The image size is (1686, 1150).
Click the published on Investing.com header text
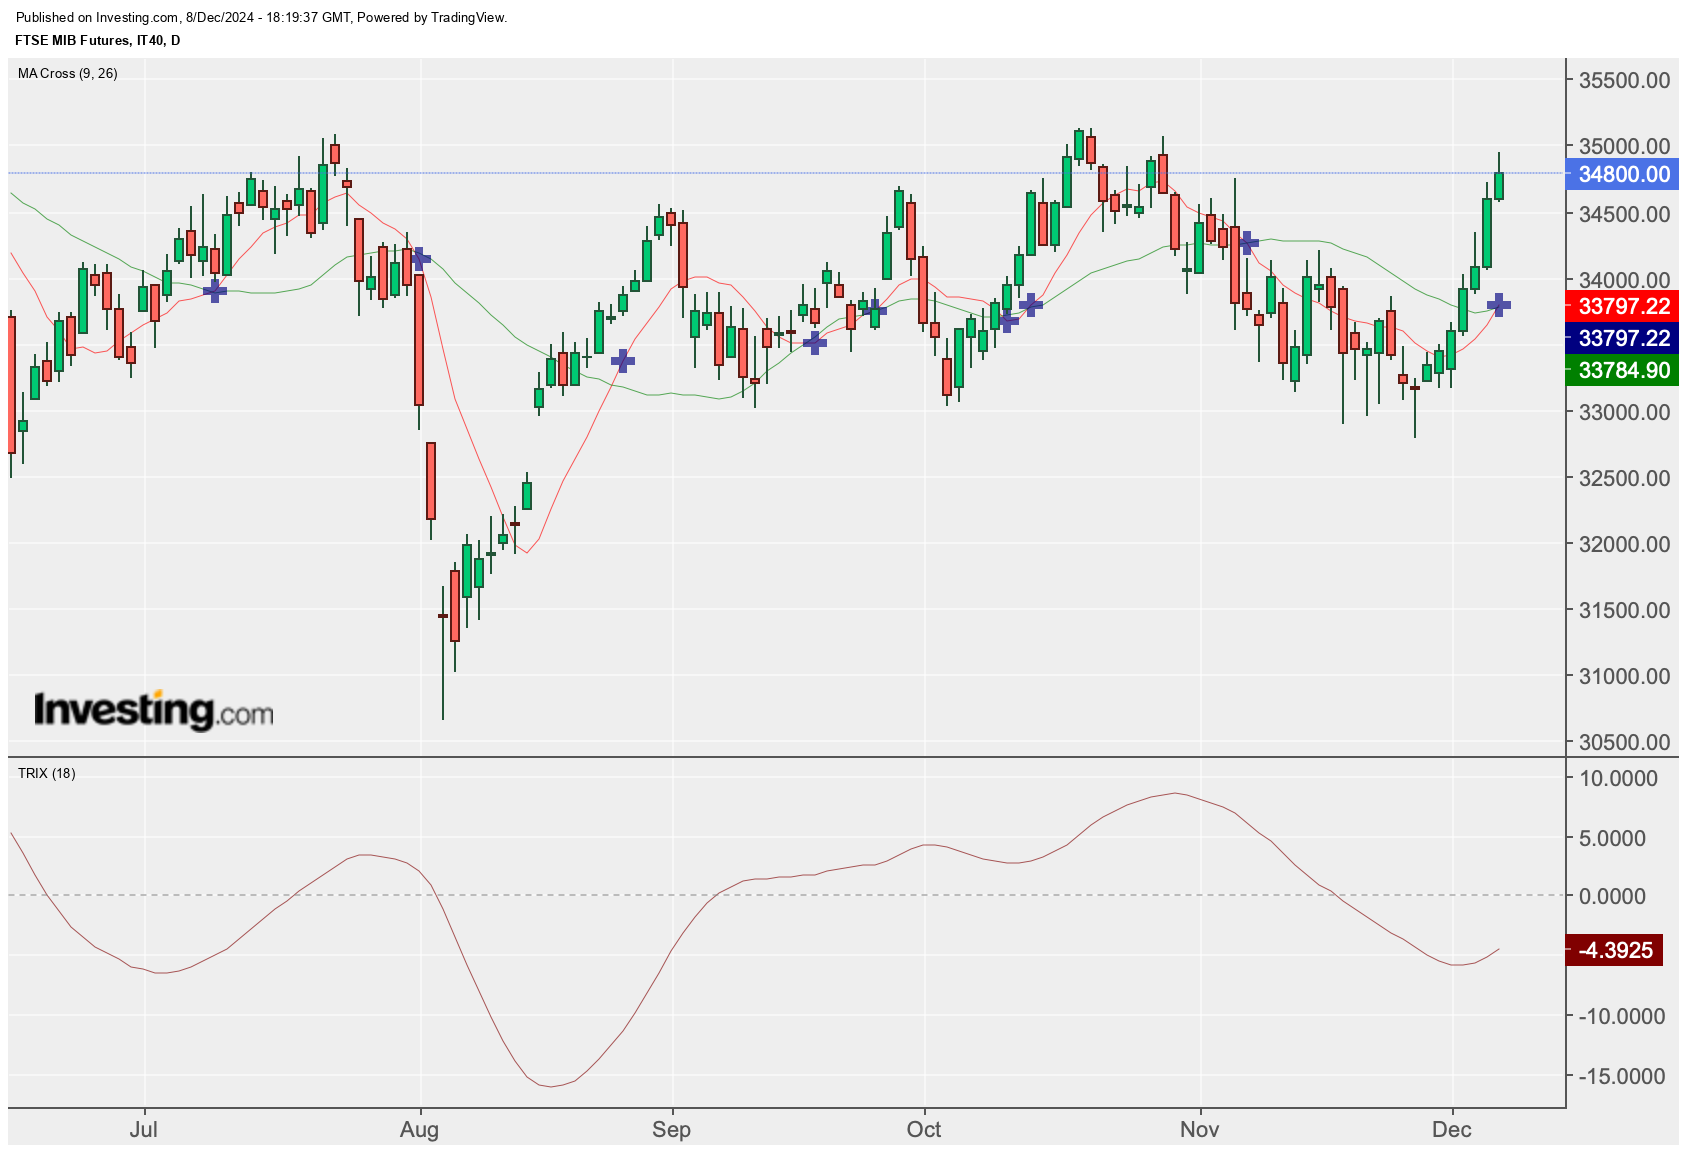pyautogui.click(x=262, y=17)
